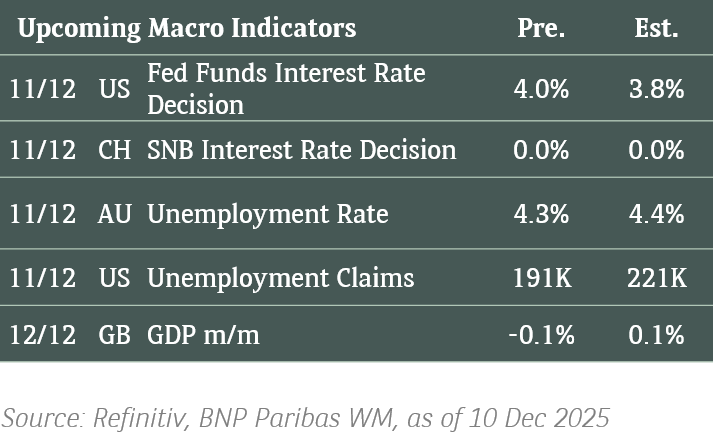
Task: Select the Fed Funds estimate 3.8%
Action: (x=658, y=89)
